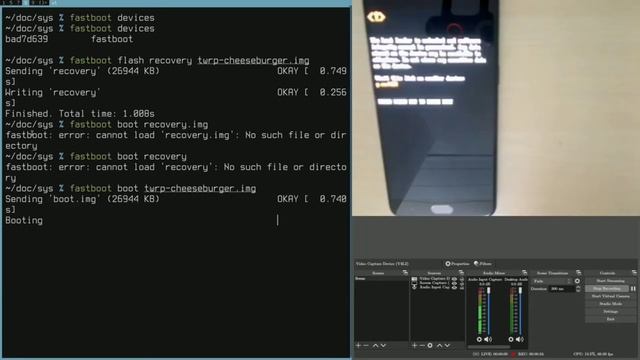Select the Scene entry in the Scenes list
The width and height of the screenshot is (640, 360).
(x=381, y=279)
